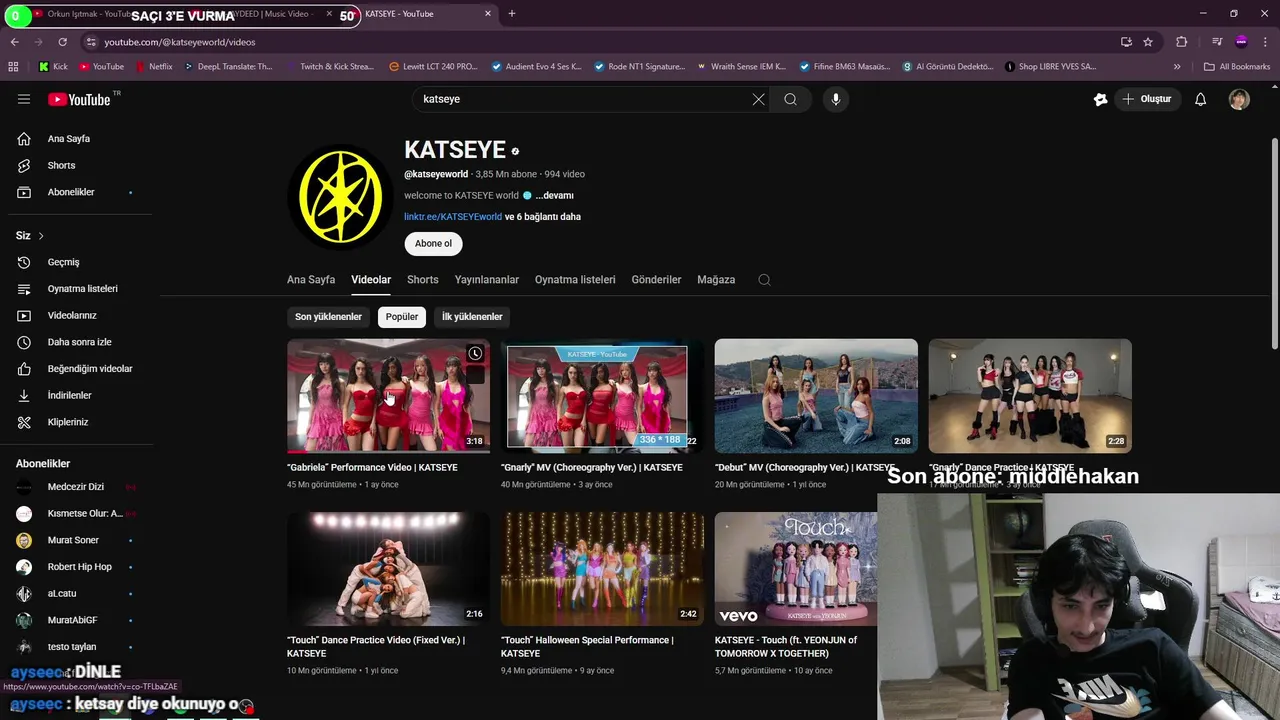Click the browser address bar URL
The height and width of the screenshot is (720, 1280).
point(180,42)
